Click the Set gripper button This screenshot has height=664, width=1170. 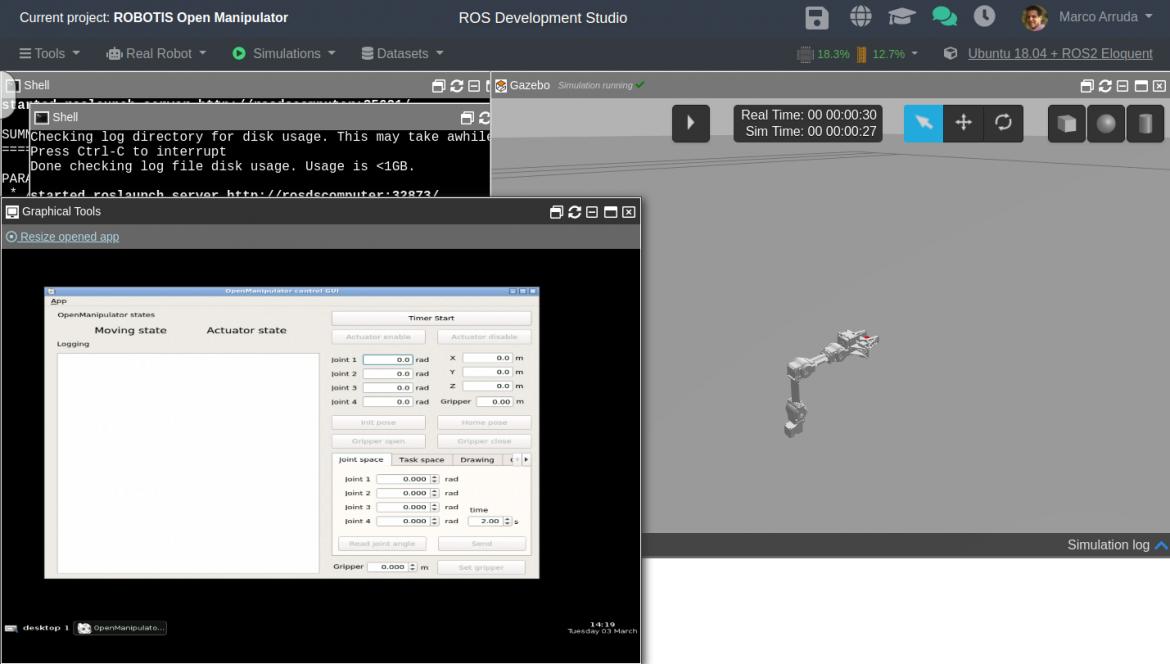pyautogui.click(x=481, y=568)
